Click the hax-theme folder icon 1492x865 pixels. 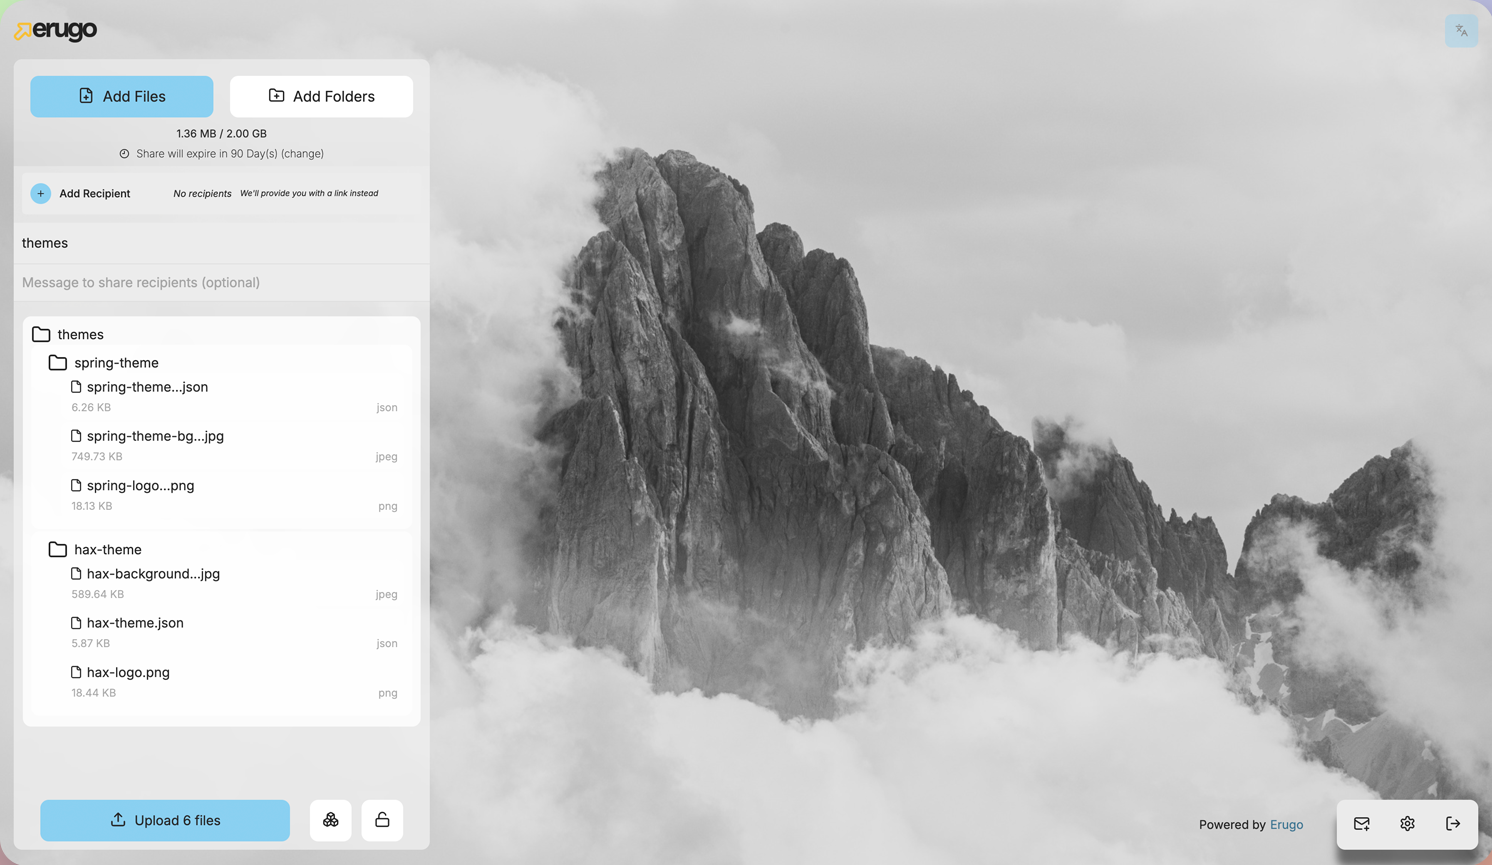click(58, 549)
